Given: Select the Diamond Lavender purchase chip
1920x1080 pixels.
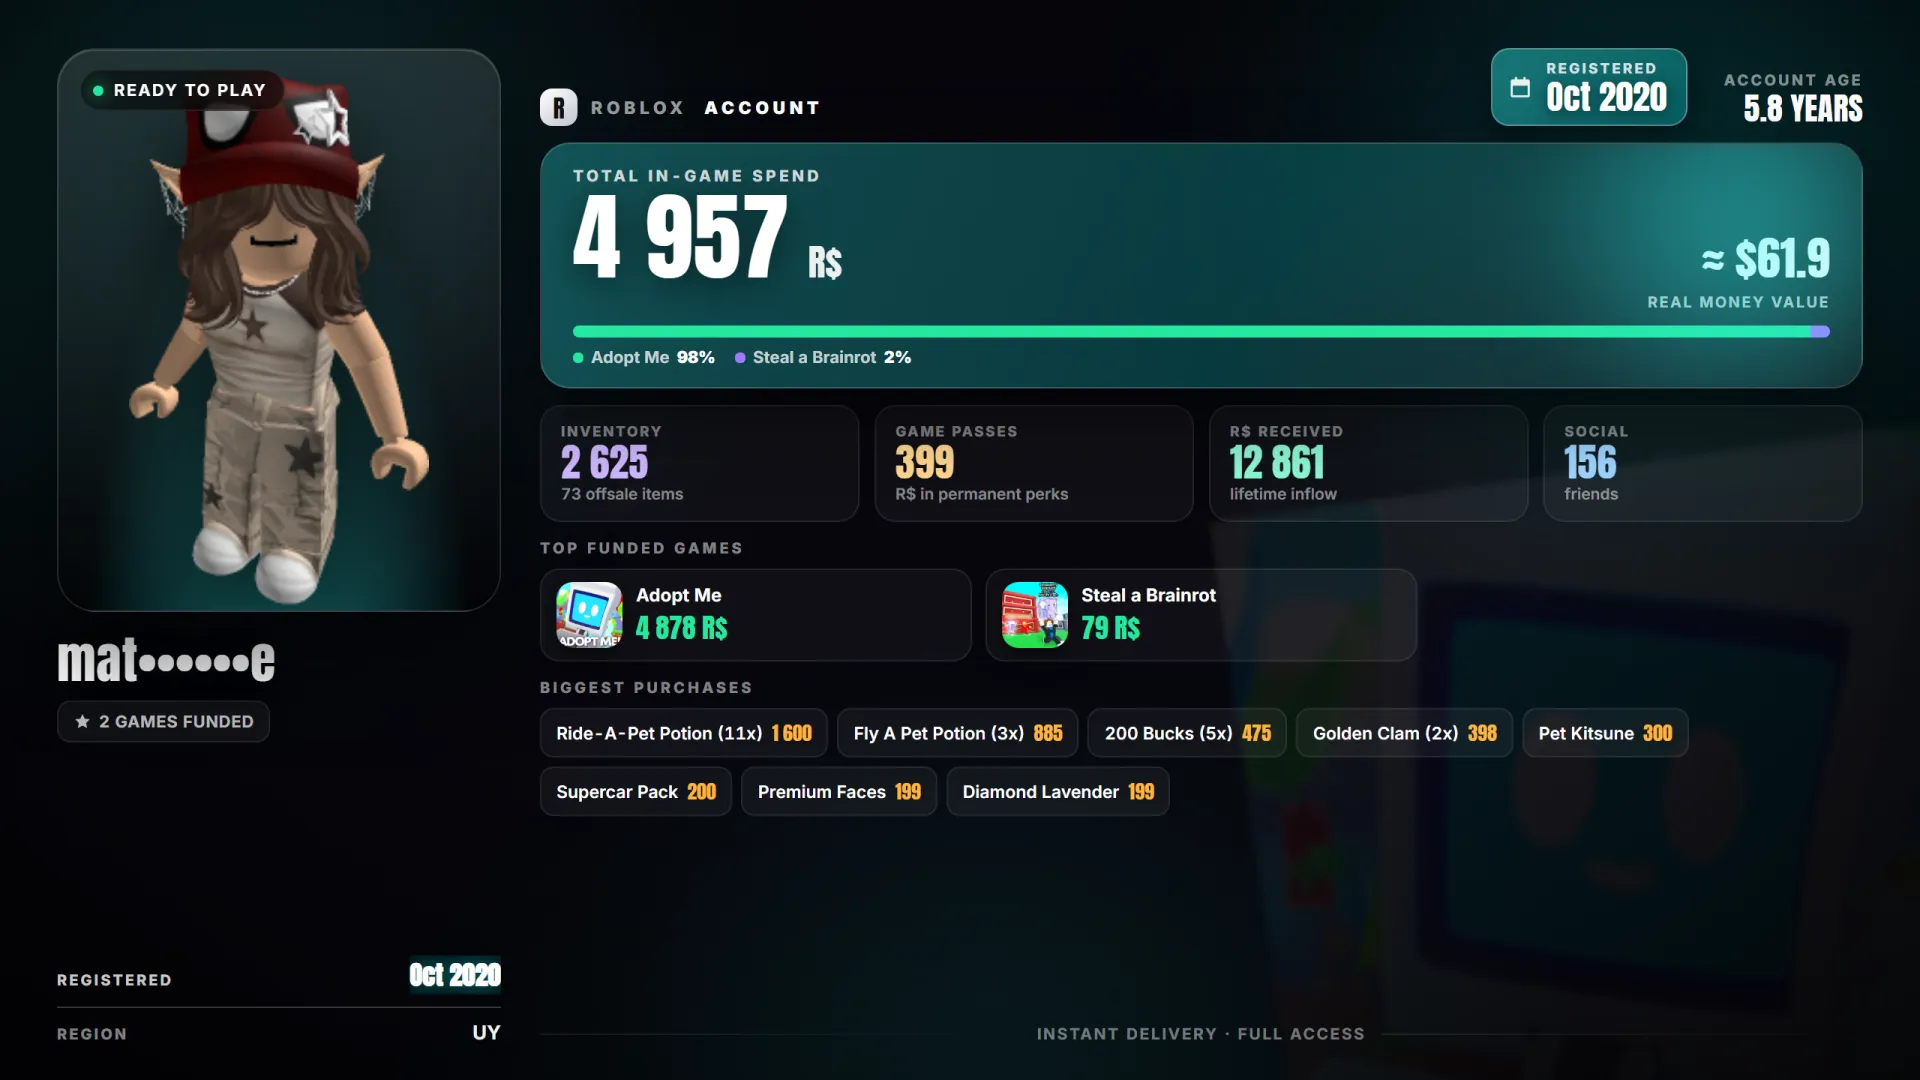Looking at the screenshot, I should pyautogui.click(x=1057, y=791).
